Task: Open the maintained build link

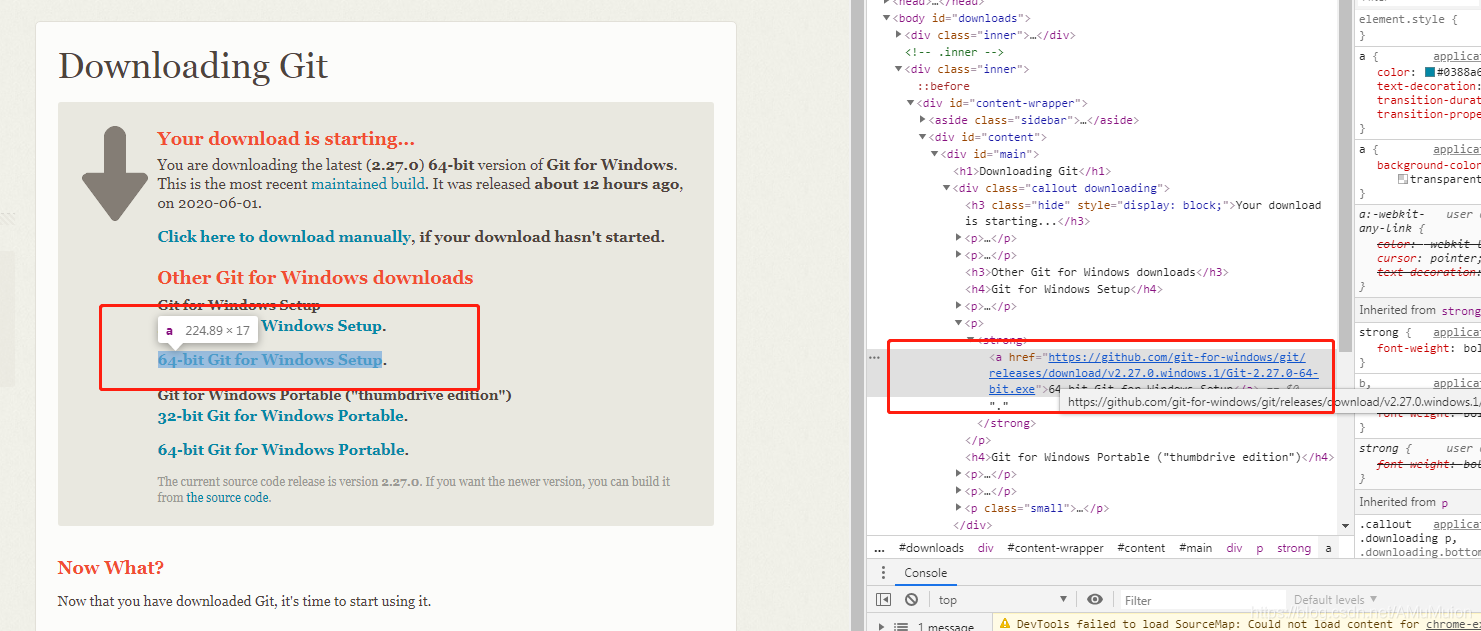Action: coord(368,184)
